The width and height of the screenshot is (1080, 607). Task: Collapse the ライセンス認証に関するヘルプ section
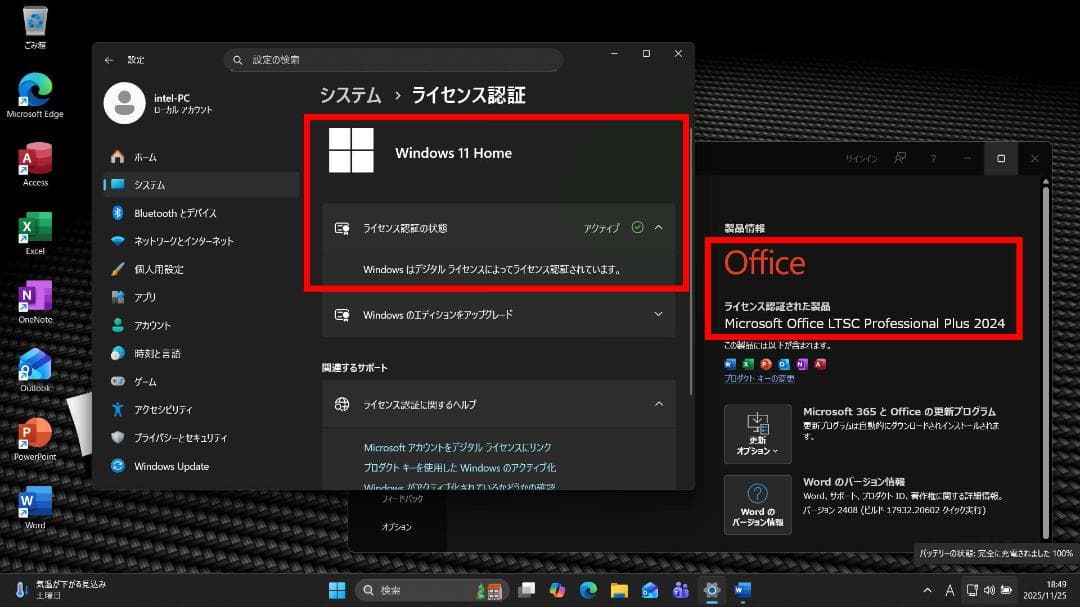pyautogui.click(x=658, y=404)
